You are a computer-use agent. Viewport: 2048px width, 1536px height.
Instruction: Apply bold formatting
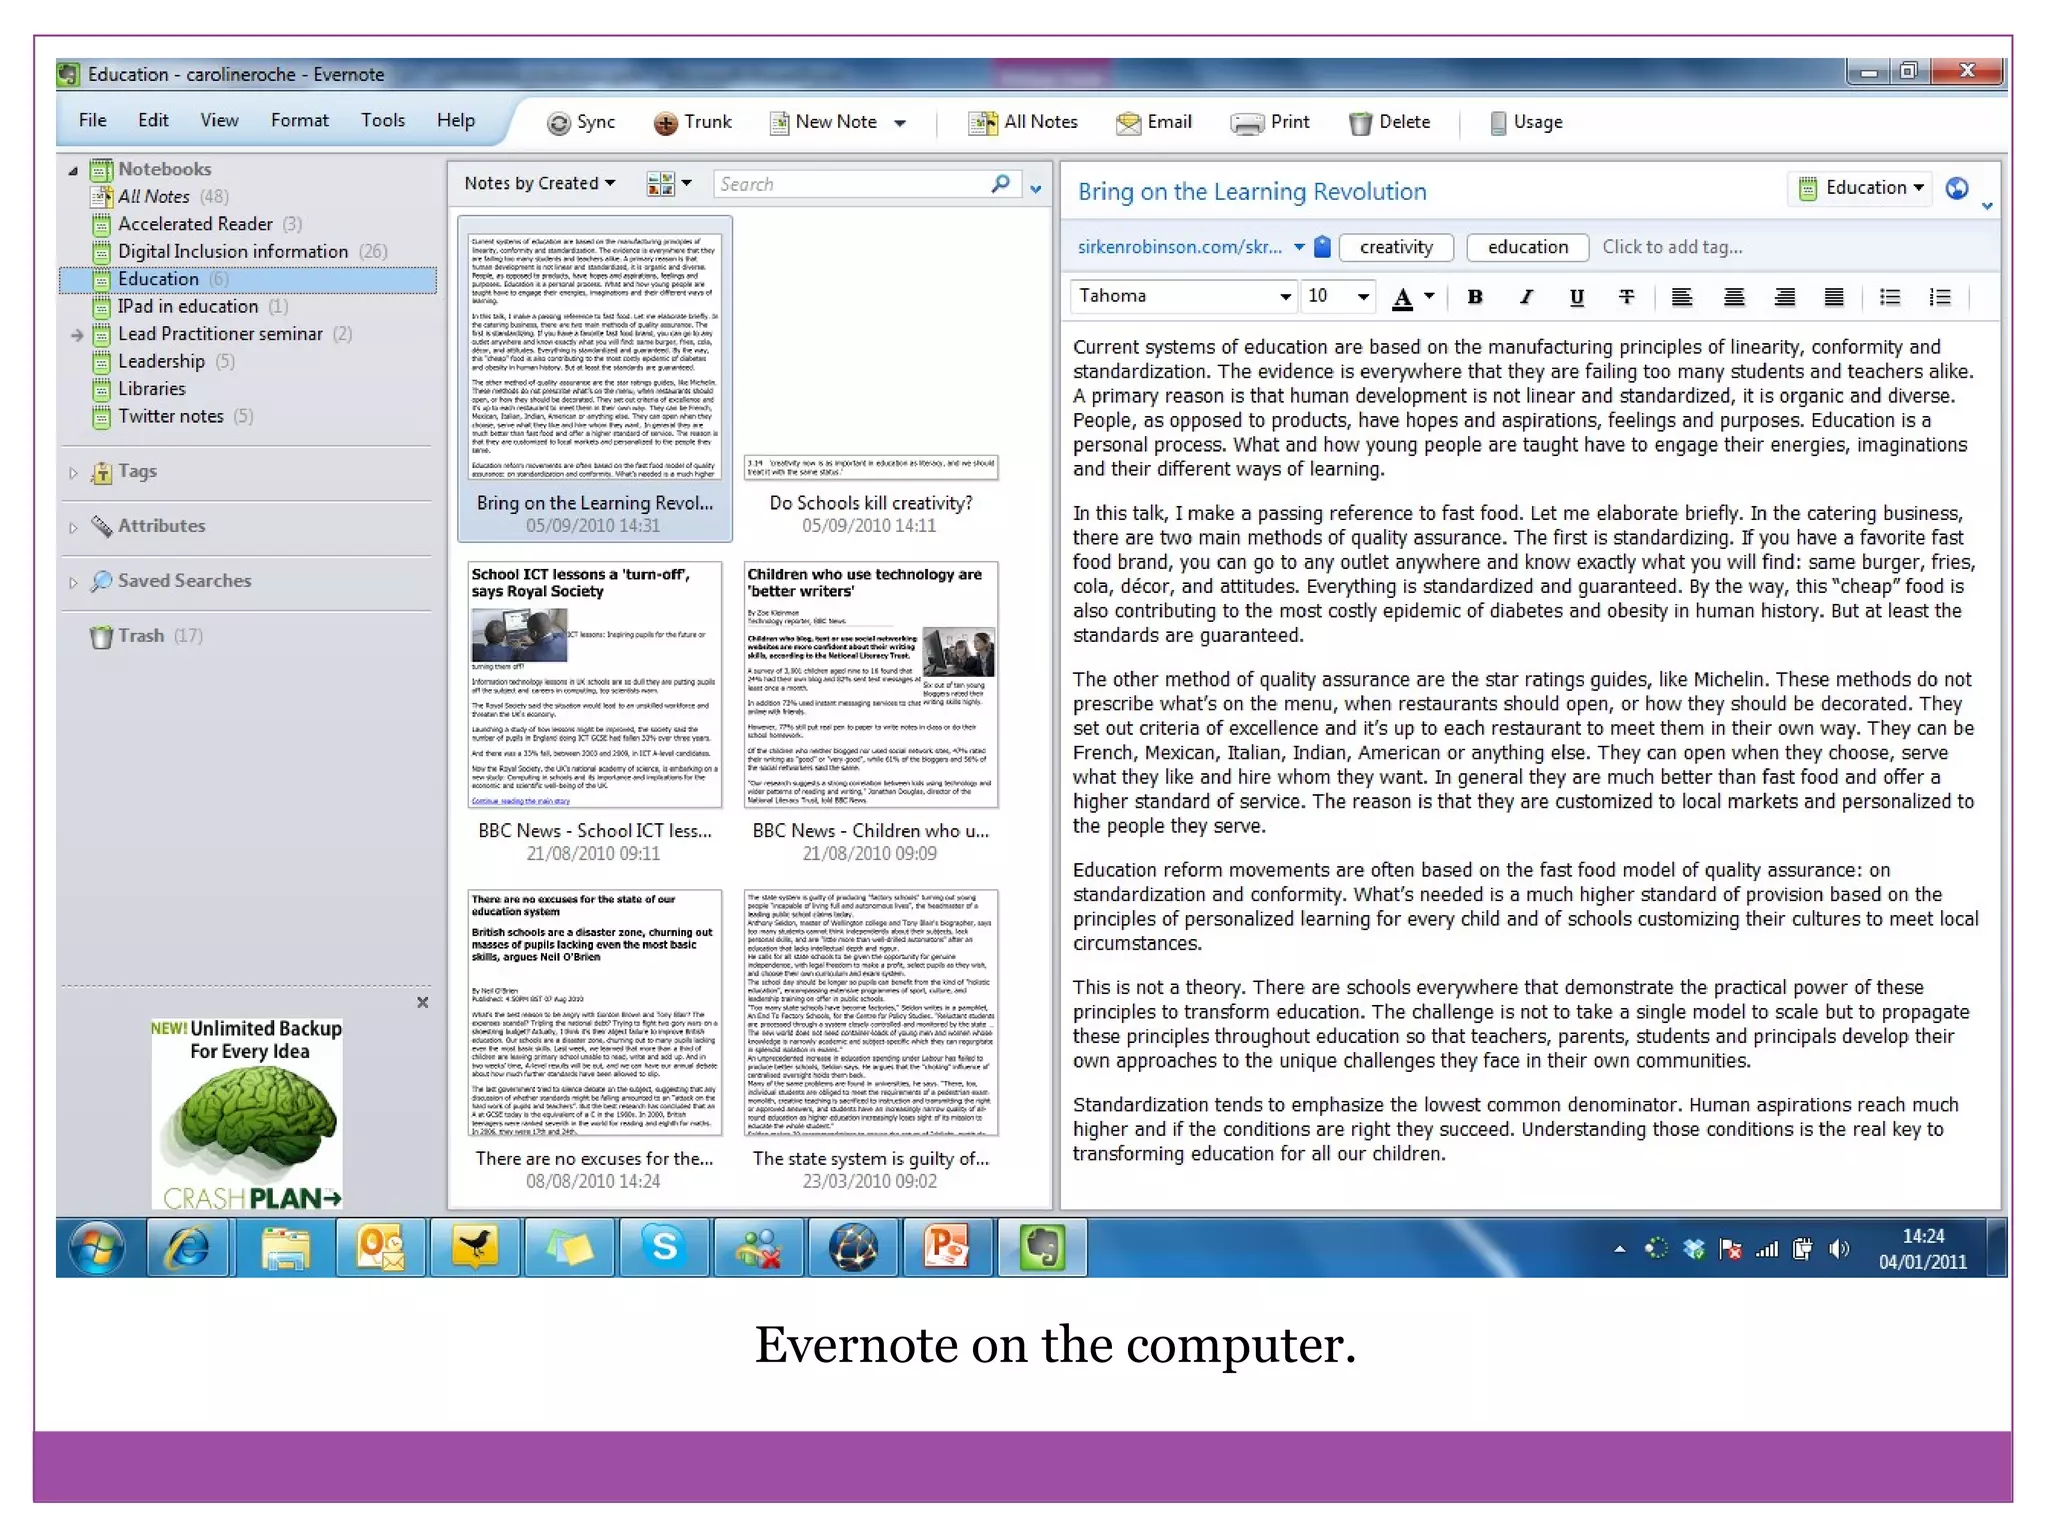pyautogui.click(x=1474, y=297)
